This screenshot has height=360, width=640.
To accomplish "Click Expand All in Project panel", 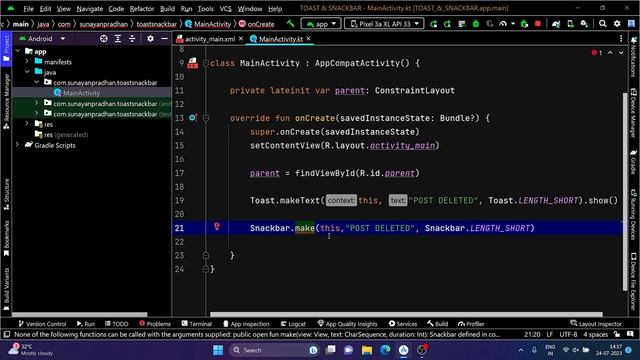I will (x=118, y=38).
